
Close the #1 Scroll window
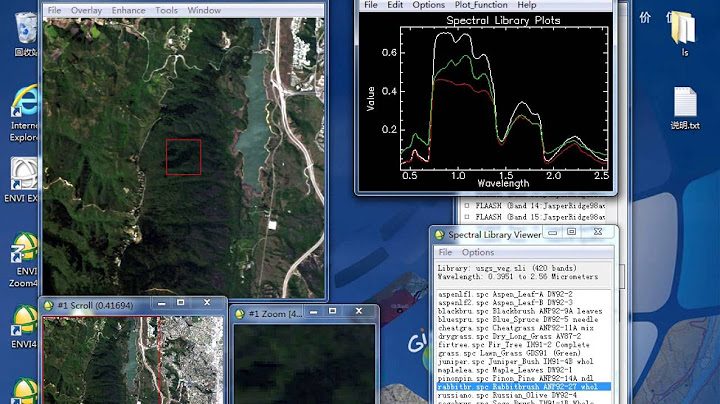[207, 303]
